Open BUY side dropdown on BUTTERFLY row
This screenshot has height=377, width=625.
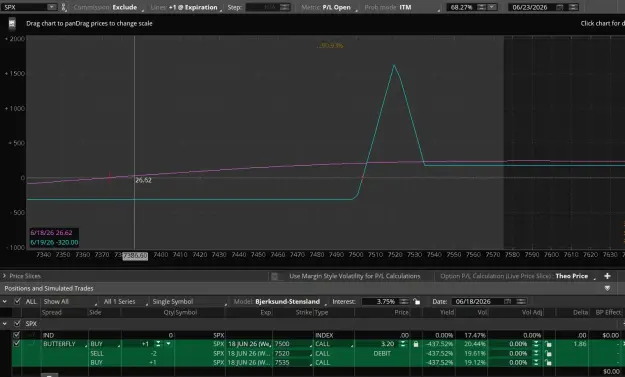[104, 344]
